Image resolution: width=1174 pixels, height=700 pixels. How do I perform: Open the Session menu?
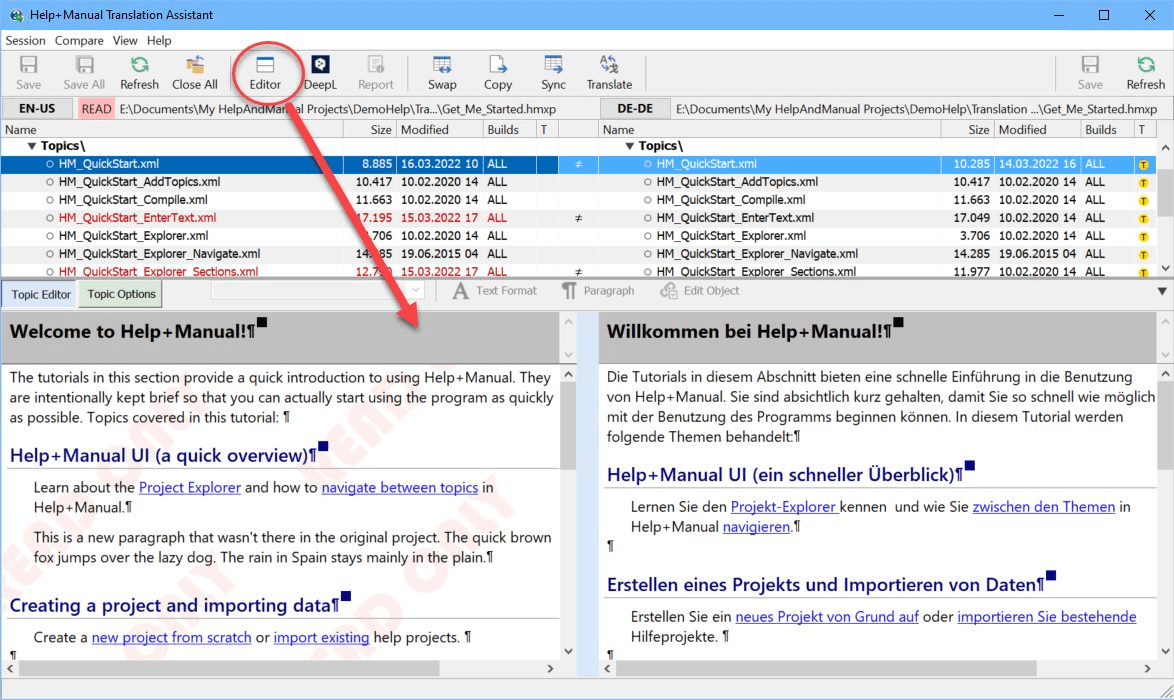25,40
